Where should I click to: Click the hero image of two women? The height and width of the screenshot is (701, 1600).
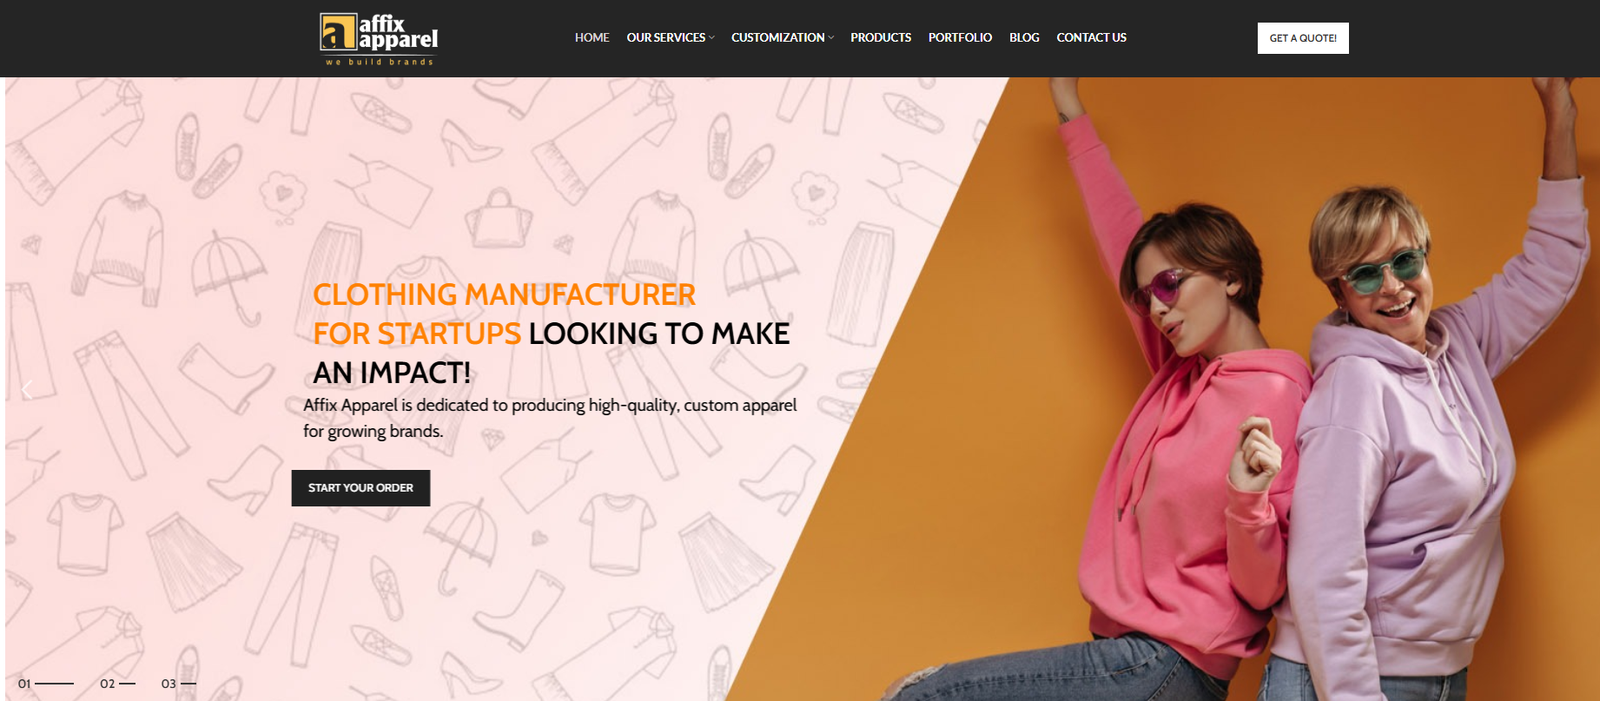tap(1250, 389)
